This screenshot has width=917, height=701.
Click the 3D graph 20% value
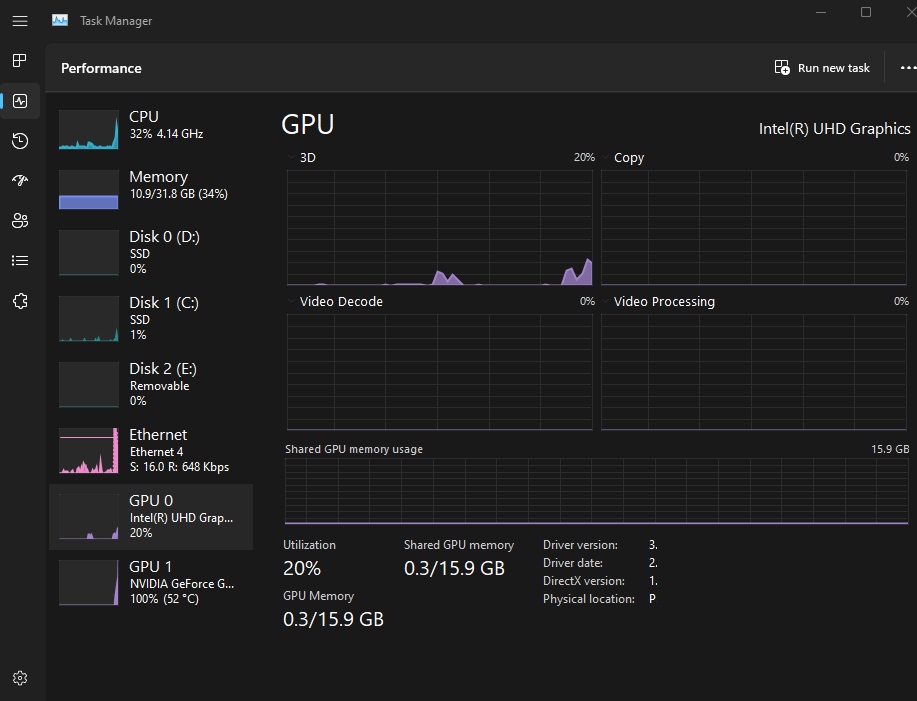[x=584, y=157]
